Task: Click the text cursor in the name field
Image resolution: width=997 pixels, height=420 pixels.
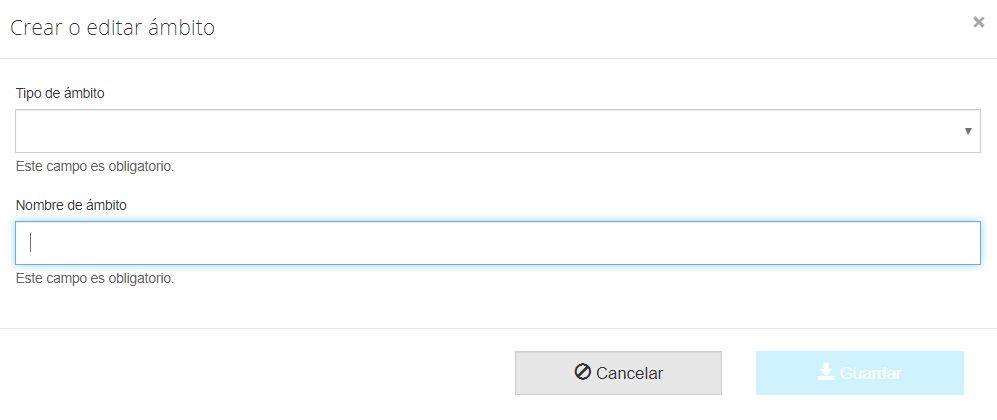Action: (x=31, y=242)
